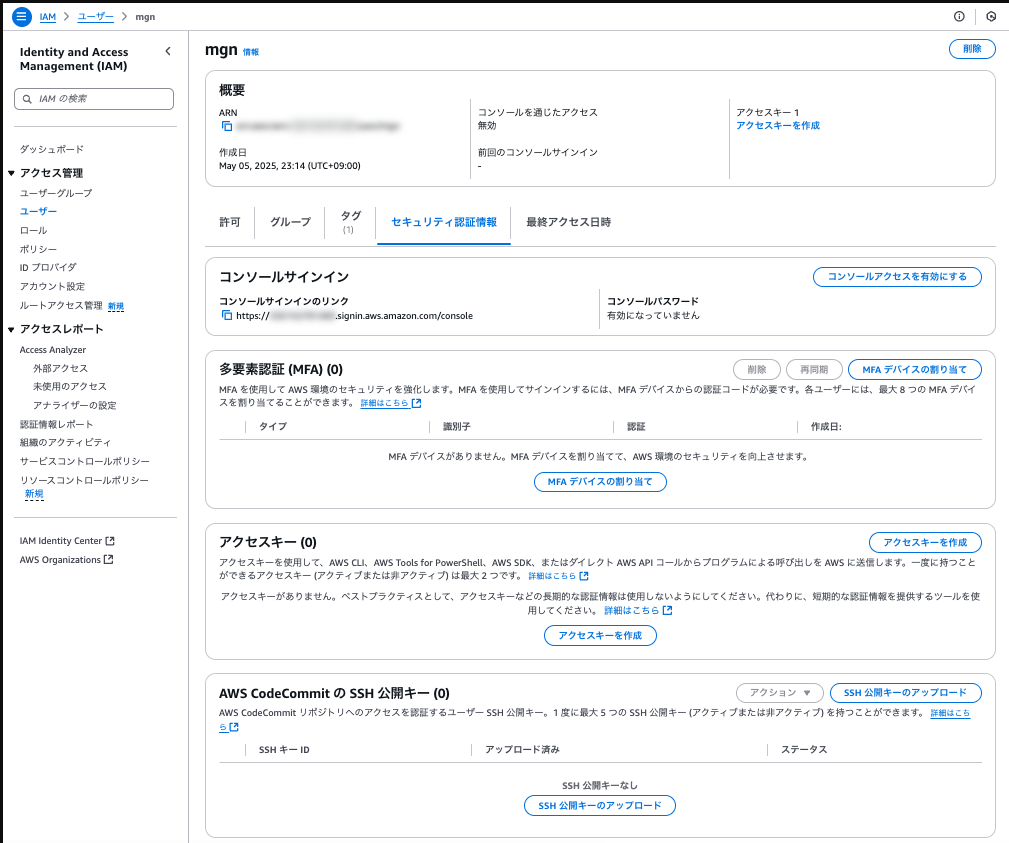Copy the console sign-in link URL
1009x843 pixels.
[x=227, y=315]
